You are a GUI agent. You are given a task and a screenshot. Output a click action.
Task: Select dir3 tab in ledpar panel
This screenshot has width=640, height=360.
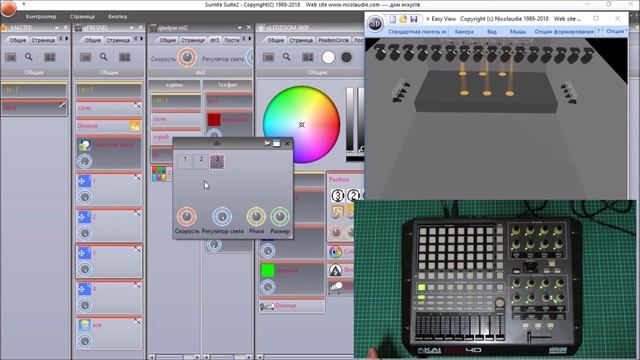tap(215, 40)
